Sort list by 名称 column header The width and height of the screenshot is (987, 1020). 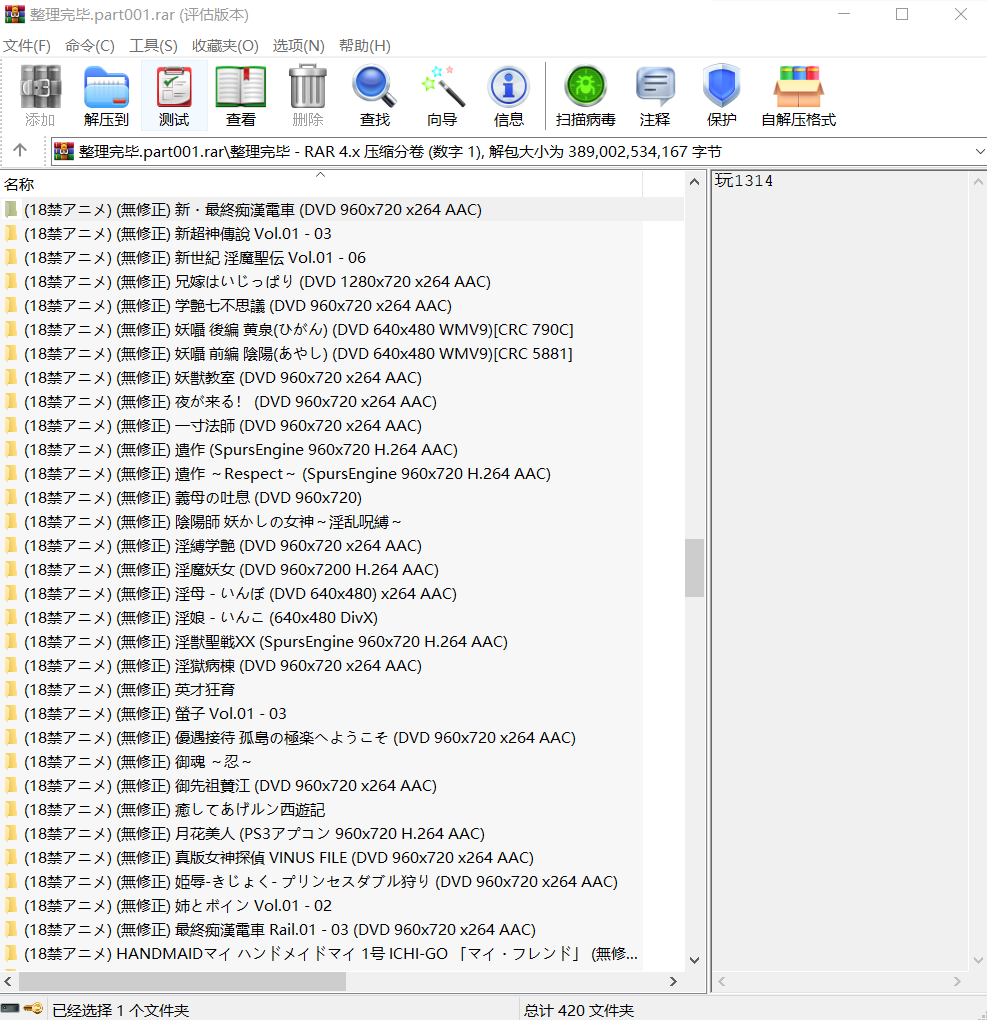tap(322, 184)
